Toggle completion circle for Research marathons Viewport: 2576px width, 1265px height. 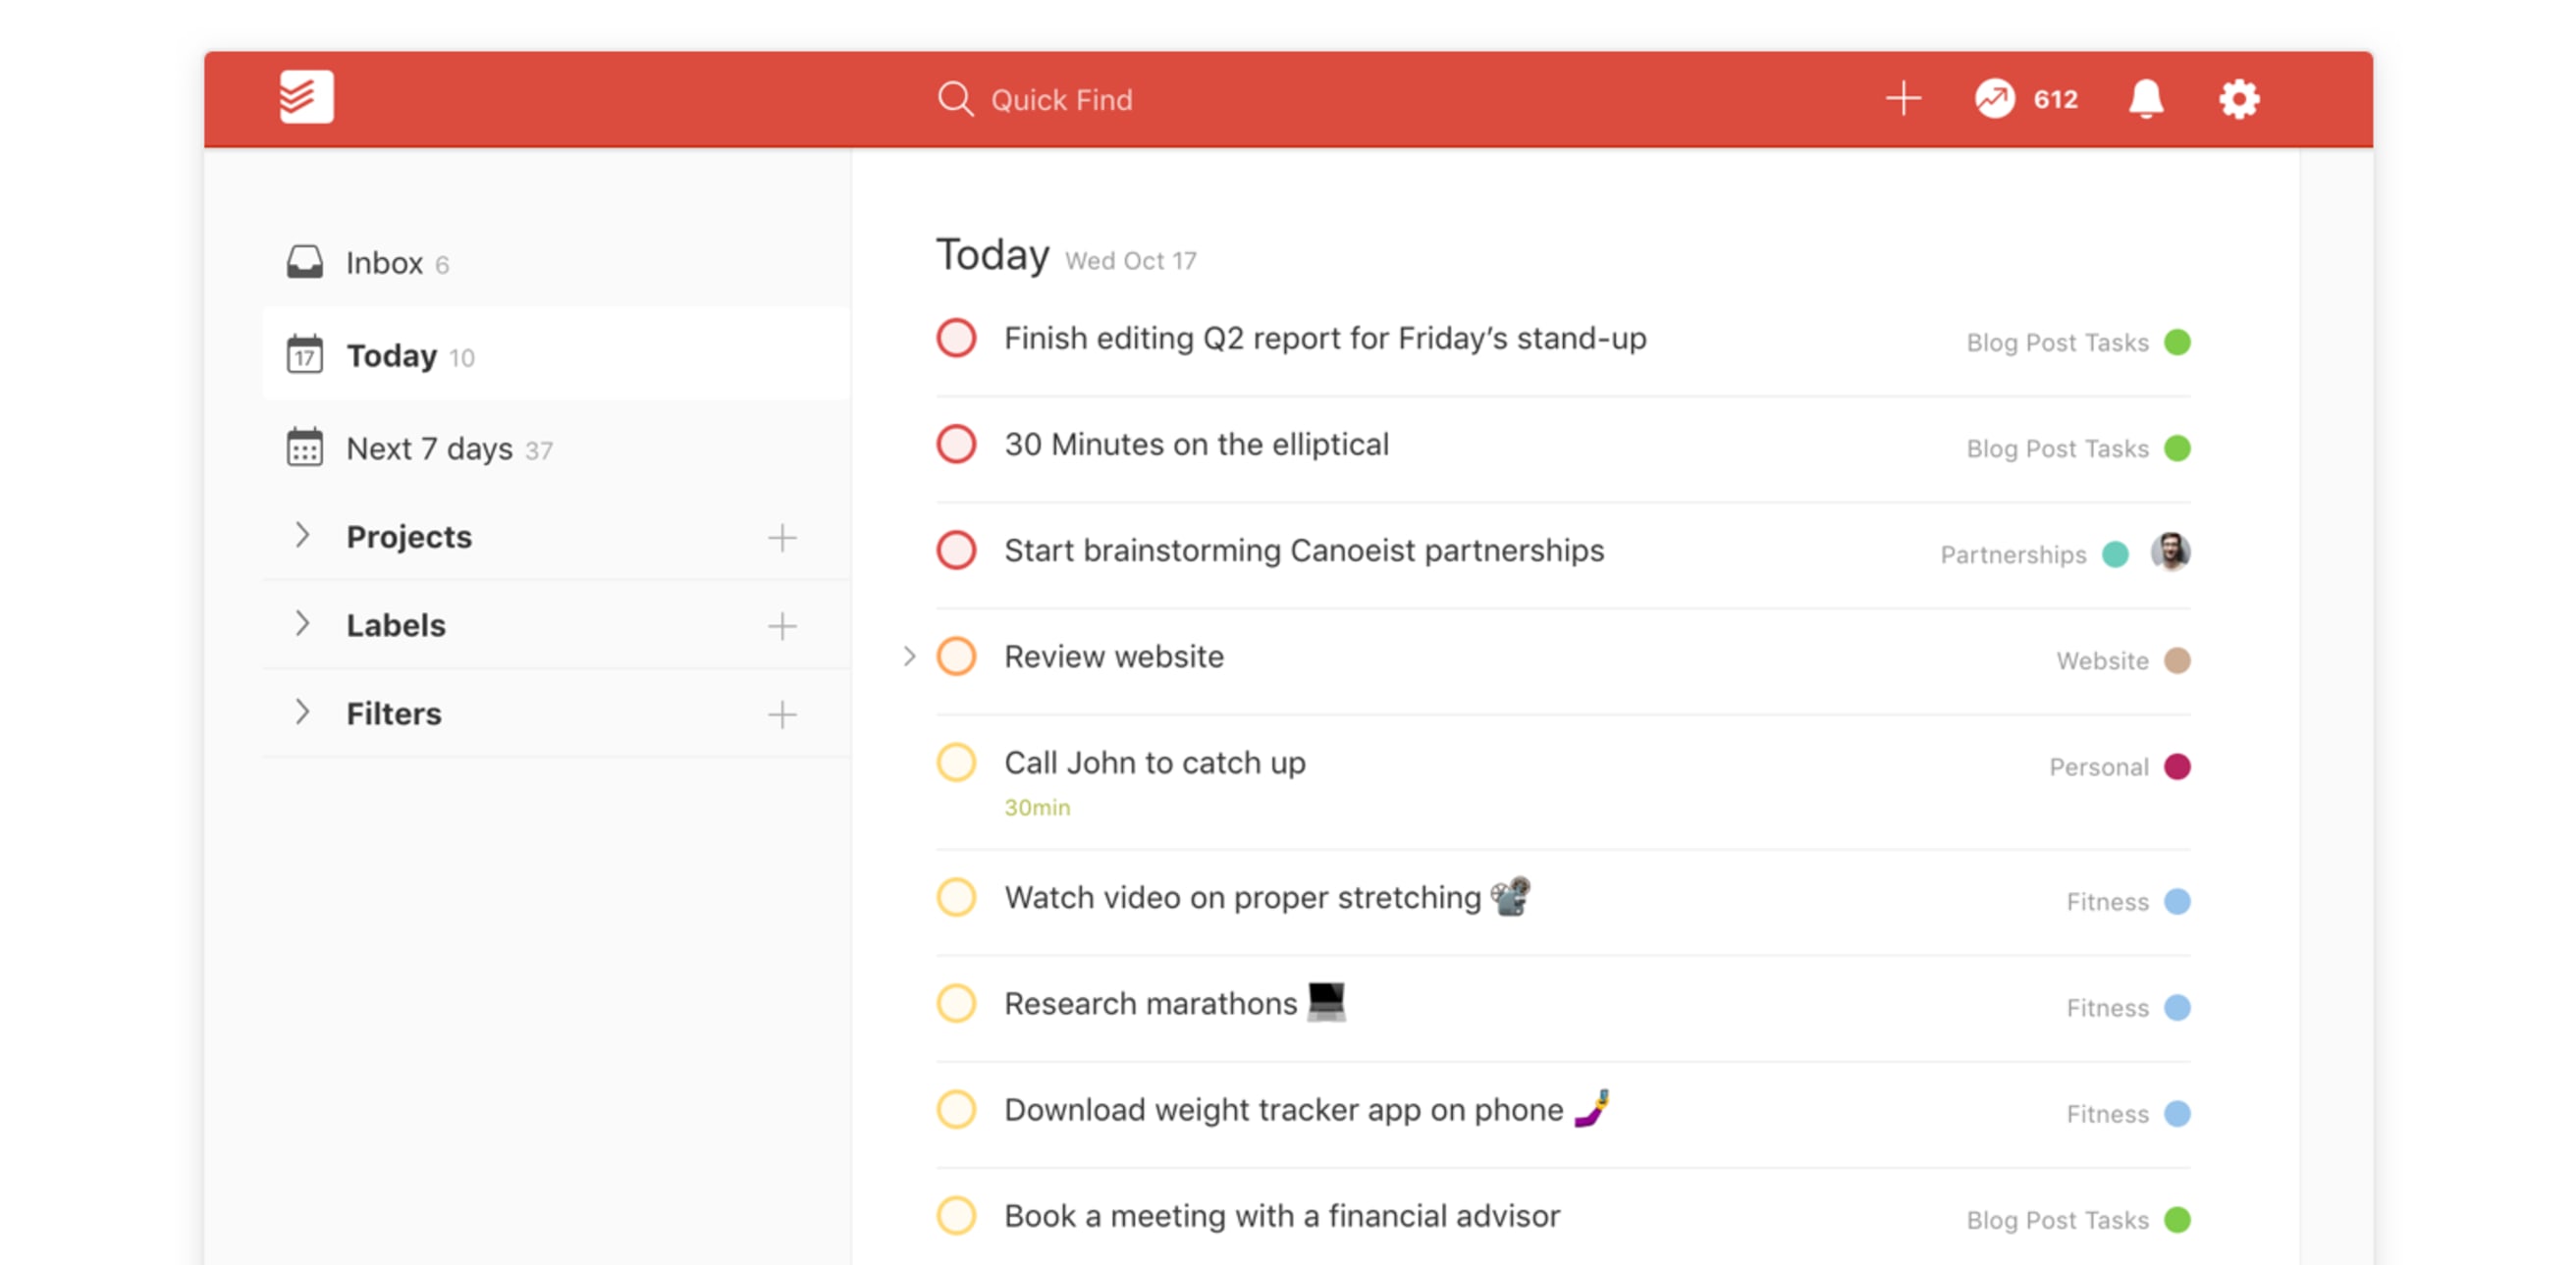click(956, 1002)
